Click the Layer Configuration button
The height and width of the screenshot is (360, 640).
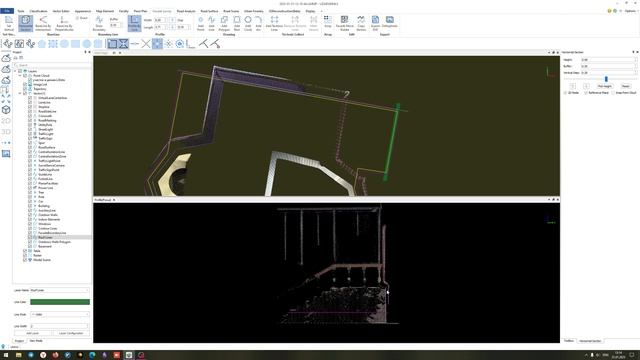(71, 333)
